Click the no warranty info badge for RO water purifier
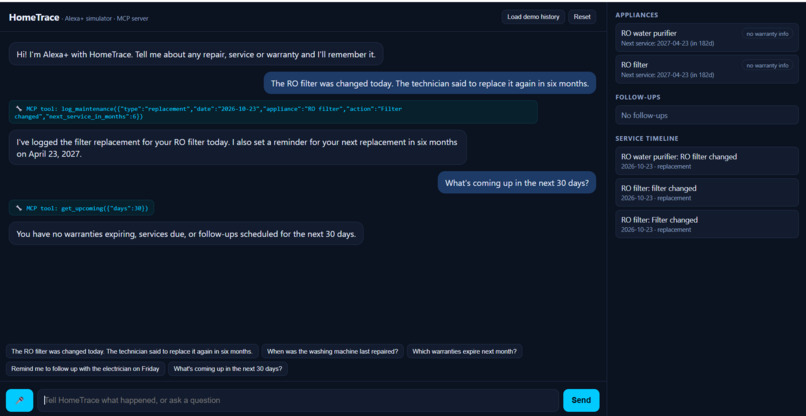Image resolution: width=806 pixels, height=416 pixels. (767, 34)
